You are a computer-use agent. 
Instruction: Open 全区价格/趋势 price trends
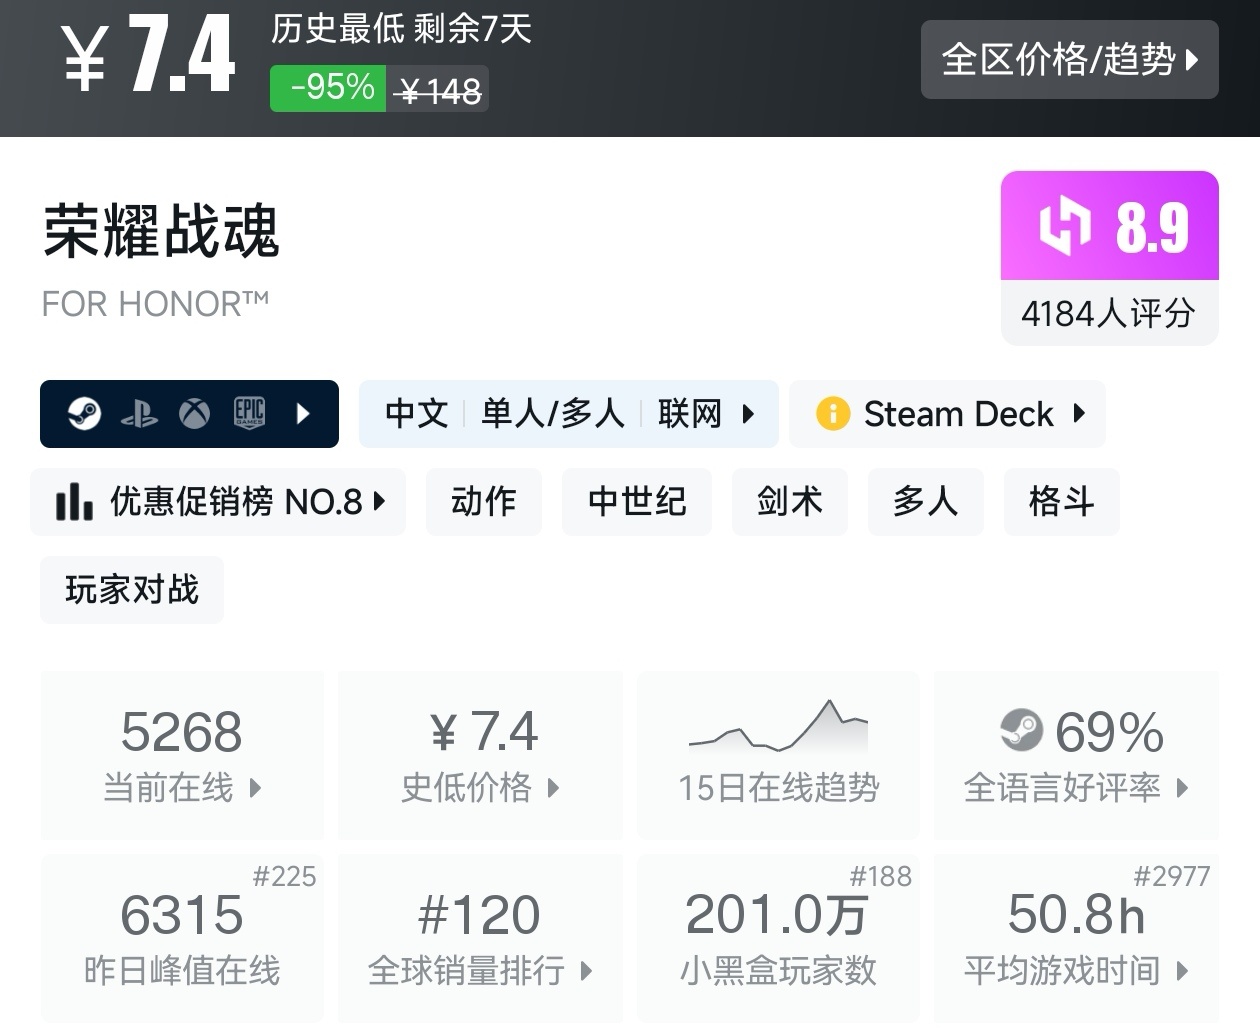(x=1069, y=60)
